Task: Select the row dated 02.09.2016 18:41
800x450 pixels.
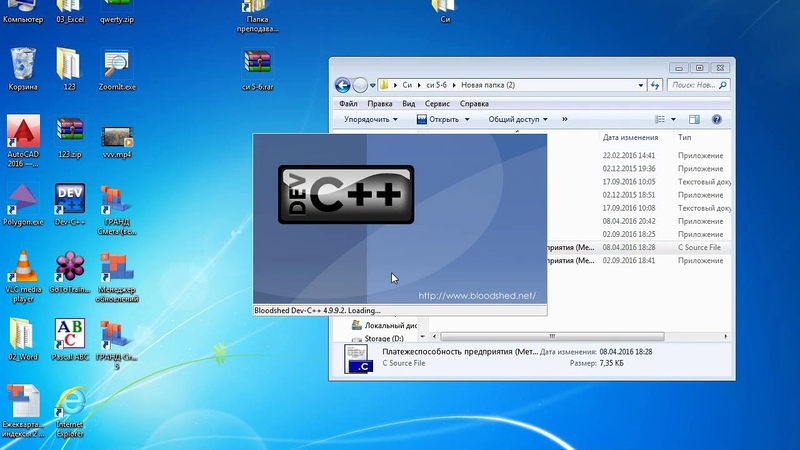Action: 639,261
